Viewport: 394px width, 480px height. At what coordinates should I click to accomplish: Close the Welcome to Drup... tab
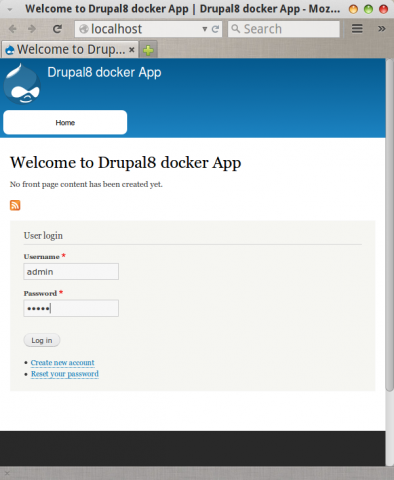(132, 50)
